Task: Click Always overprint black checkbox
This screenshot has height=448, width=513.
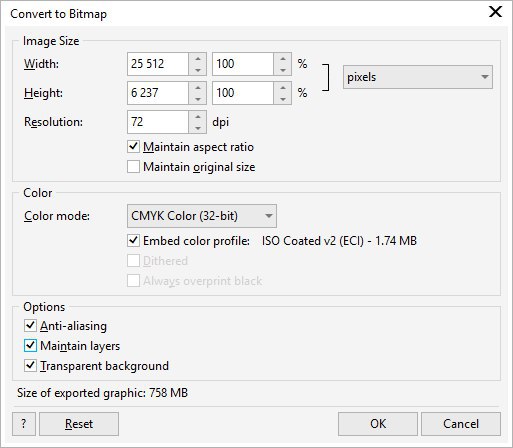Action: (133, 281)
